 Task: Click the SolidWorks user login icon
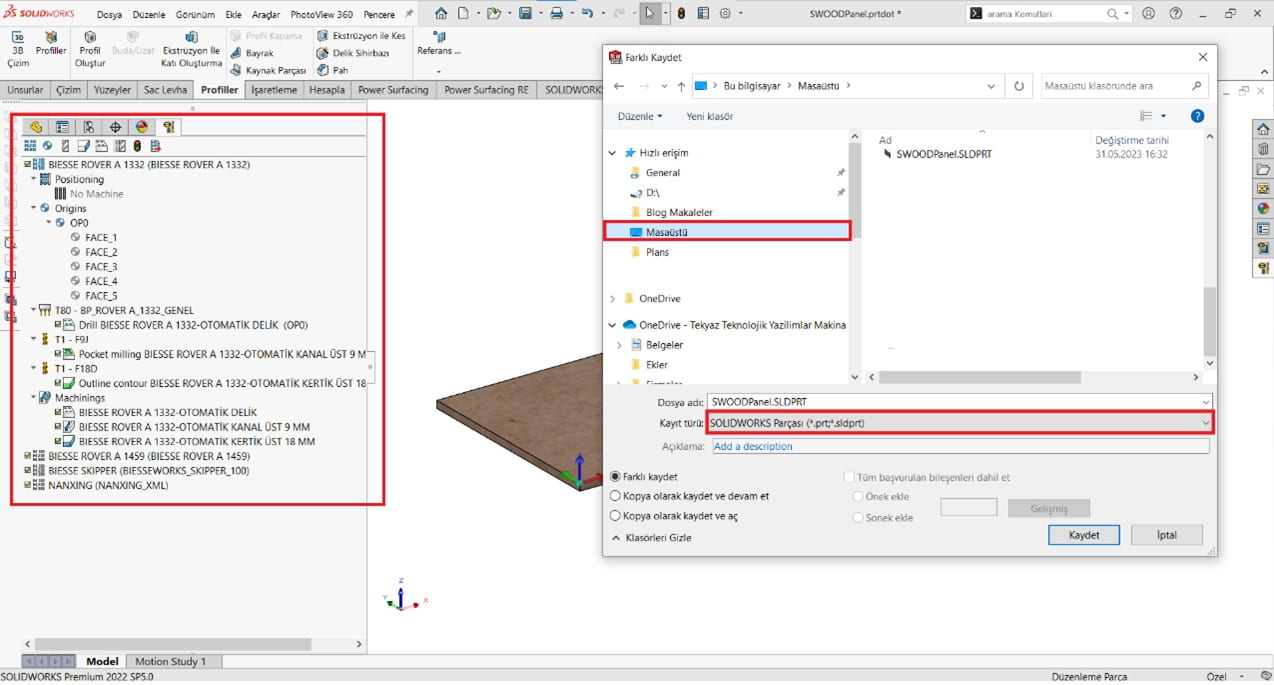(x=1148, y=14)
